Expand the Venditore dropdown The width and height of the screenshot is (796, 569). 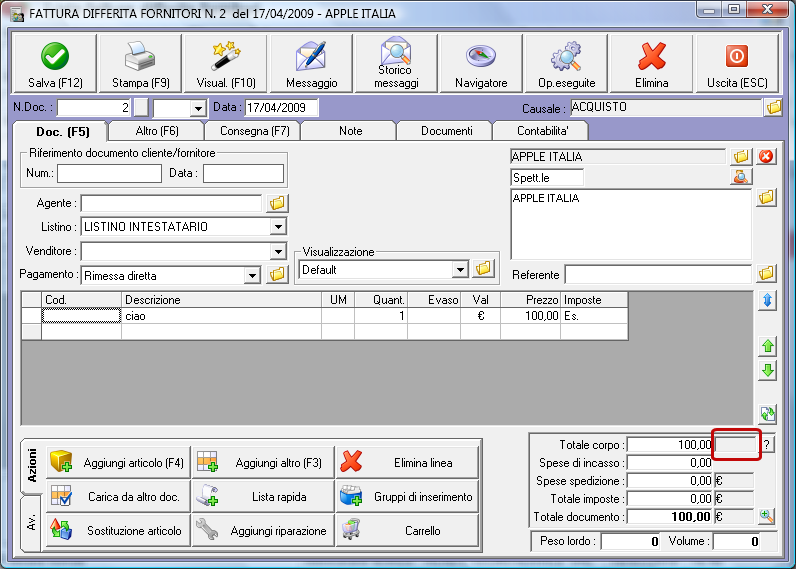278,251
